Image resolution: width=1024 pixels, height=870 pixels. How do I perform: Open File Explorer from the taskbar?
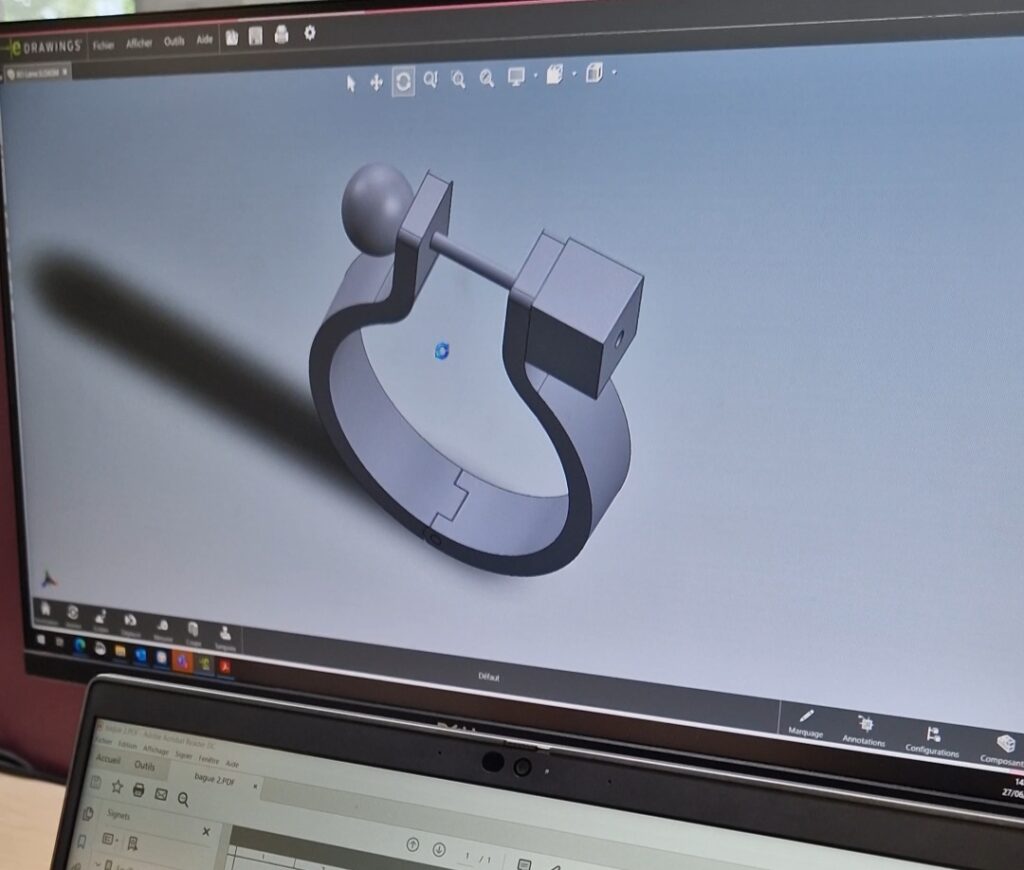pyautogui.click(x=120, y=651)
